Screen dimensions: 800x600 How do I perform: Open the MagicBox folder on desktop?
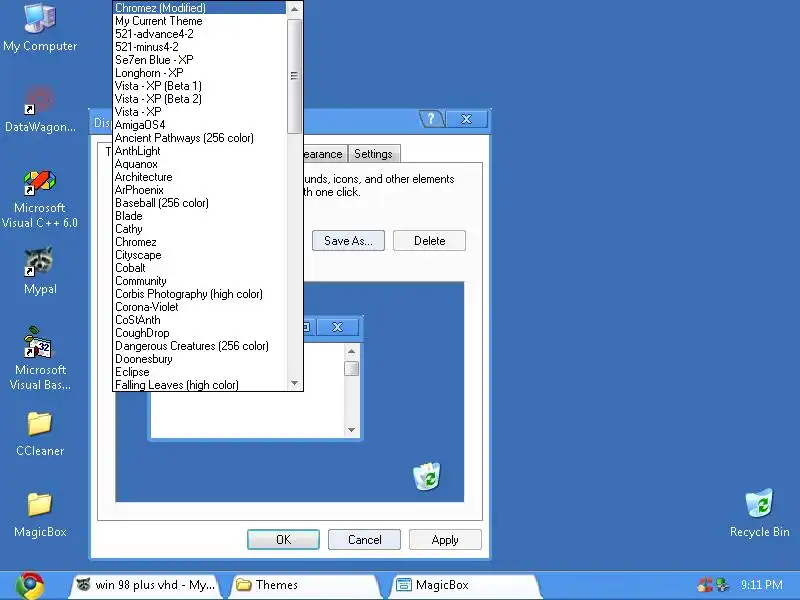(x=40, y=514)
